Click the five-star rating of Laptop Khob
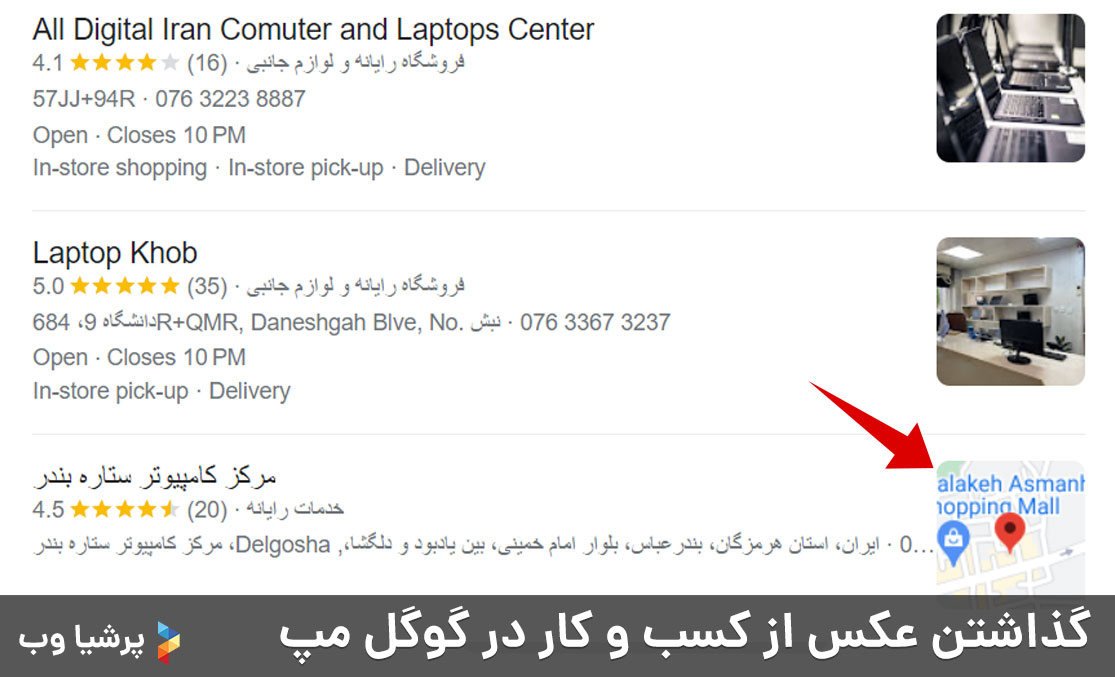This screenshot has height=677, width=1115. (x=125, y=287)
